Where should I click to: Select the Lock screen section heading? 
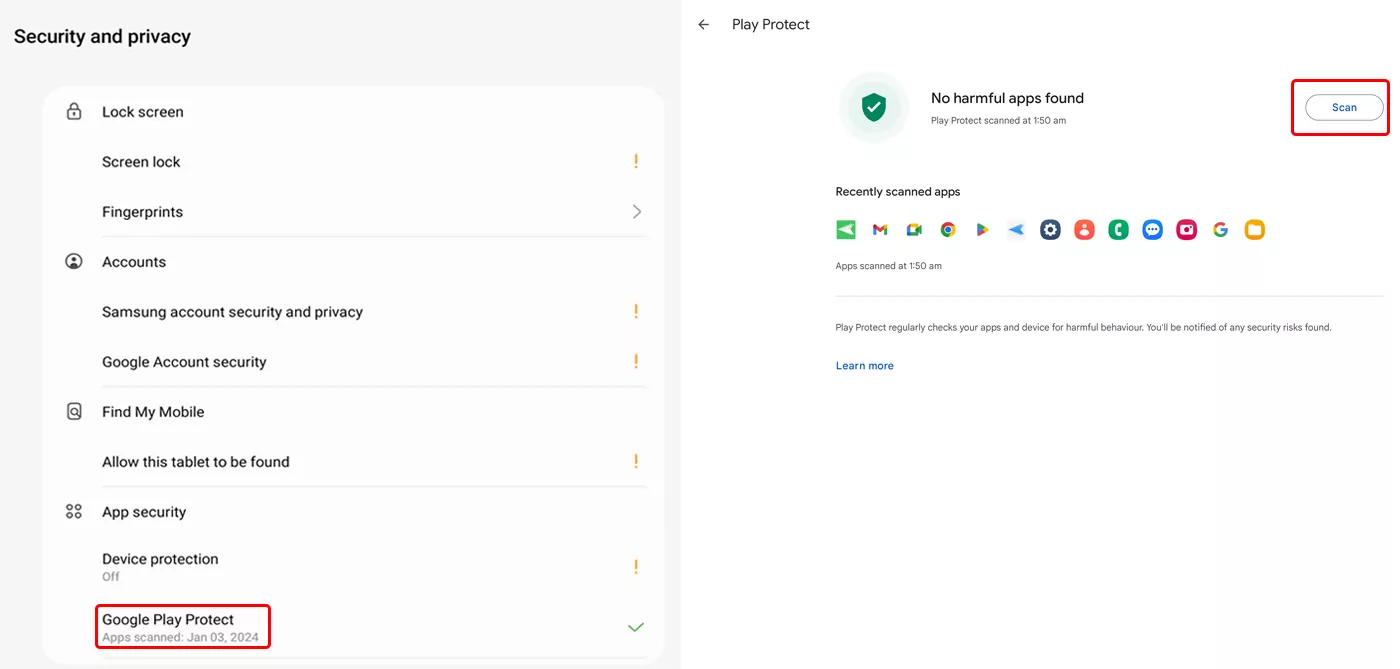tap(143, 112)
